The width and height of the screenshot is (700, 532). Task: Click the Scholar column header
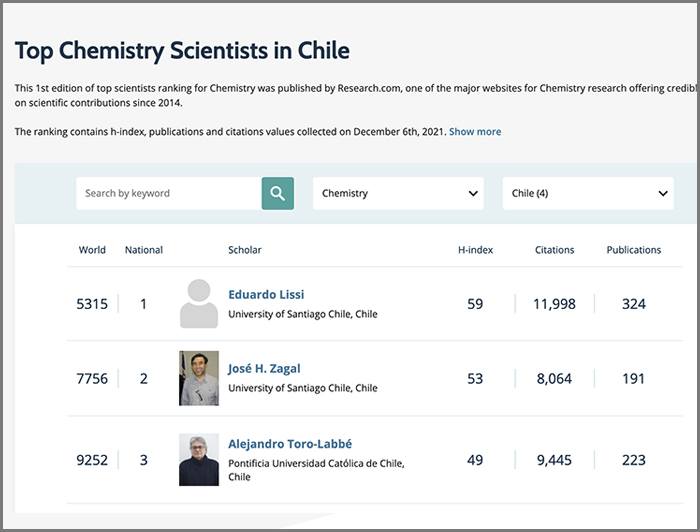245,250
